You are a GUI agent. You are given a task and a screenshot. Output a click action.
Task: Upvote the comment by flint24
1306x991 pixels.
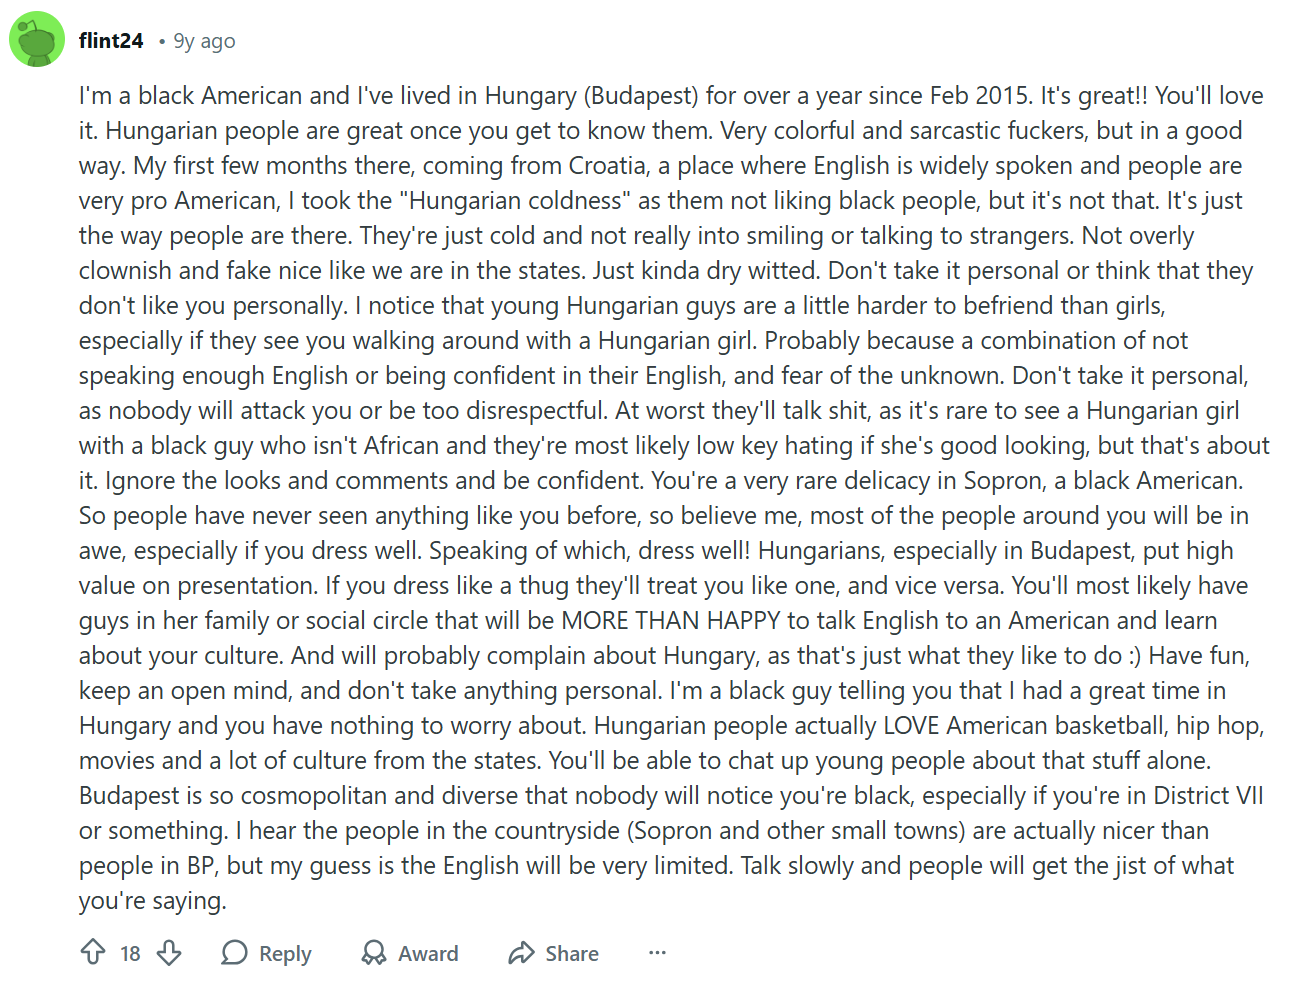point(93,952)
